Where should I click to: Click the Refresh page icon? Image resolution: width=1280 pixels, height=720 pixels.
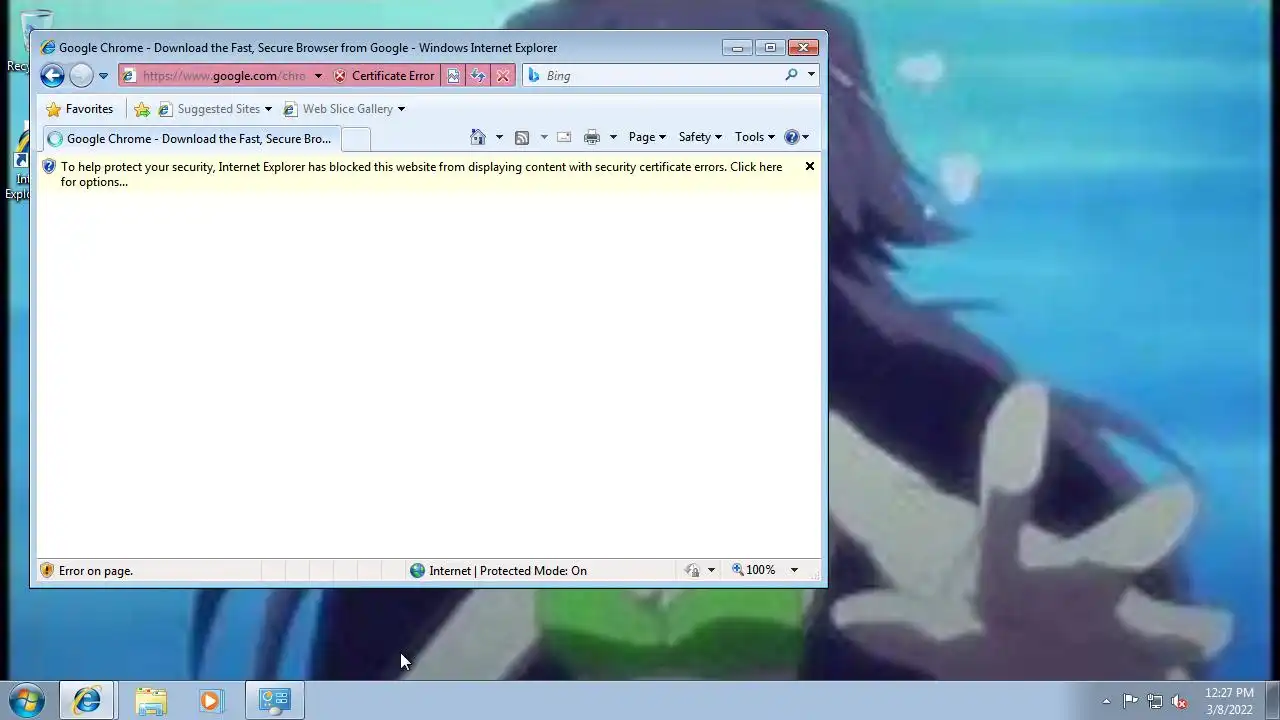478,76
